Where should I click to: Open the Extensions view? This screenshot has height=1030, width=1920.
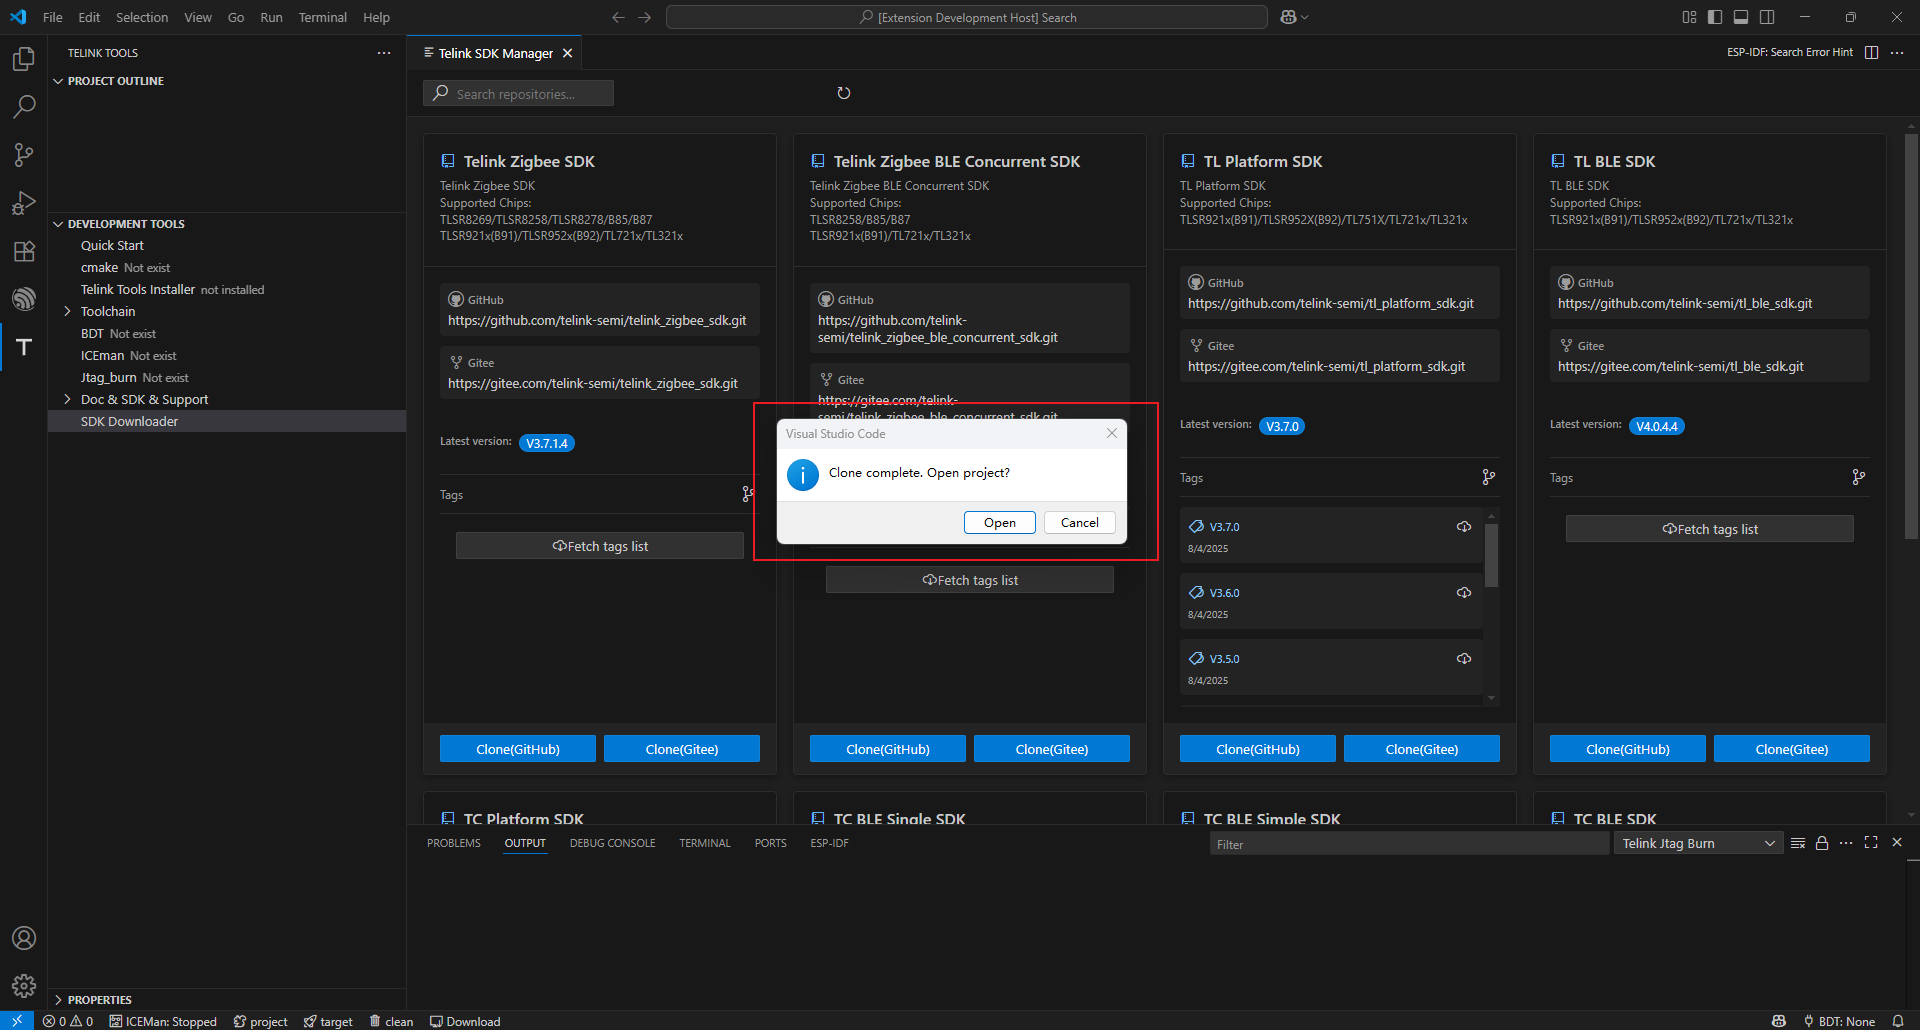point(24,251)
